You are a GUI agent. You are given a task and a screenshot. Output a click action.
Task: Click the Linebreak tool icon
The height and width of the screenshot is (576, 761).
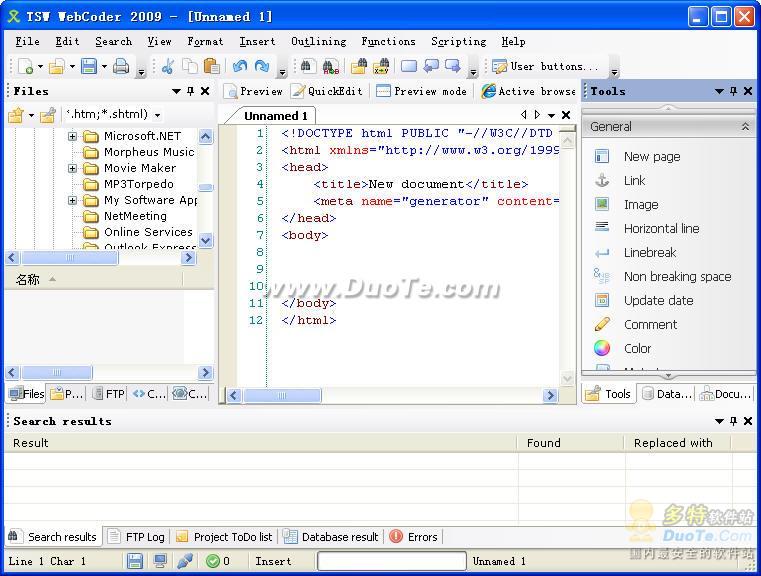[x=602, y=252]
